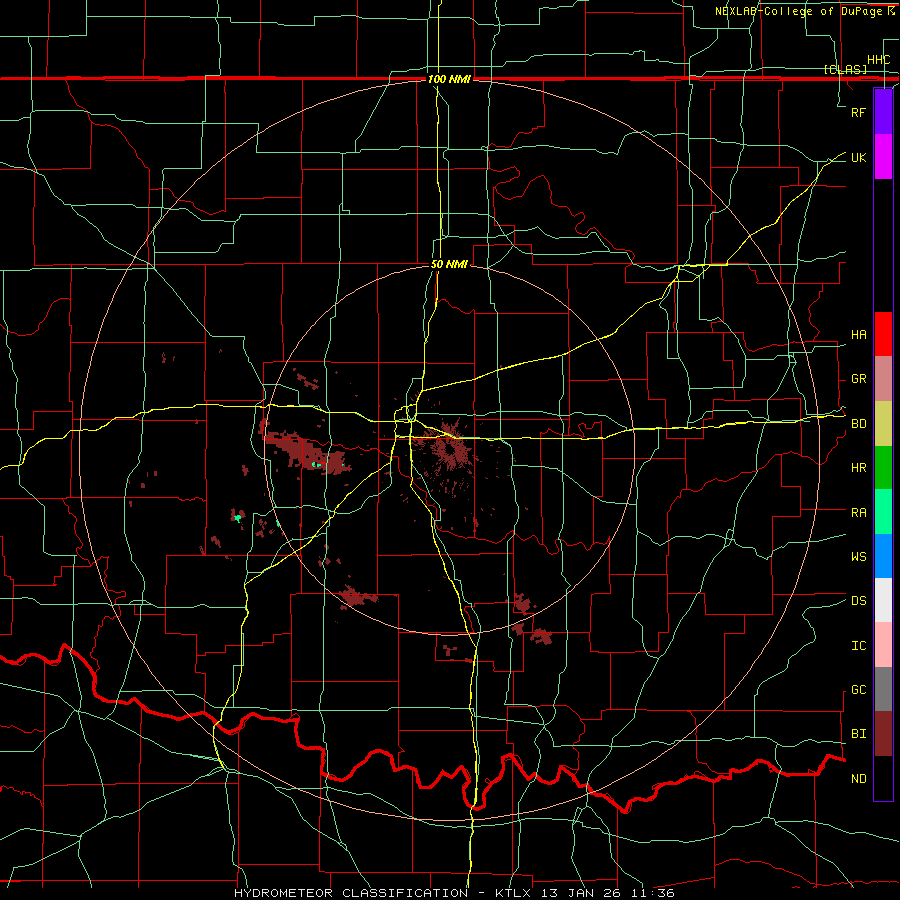Click the HR legend label
900x900 pixels.
(x=858, y=468)
